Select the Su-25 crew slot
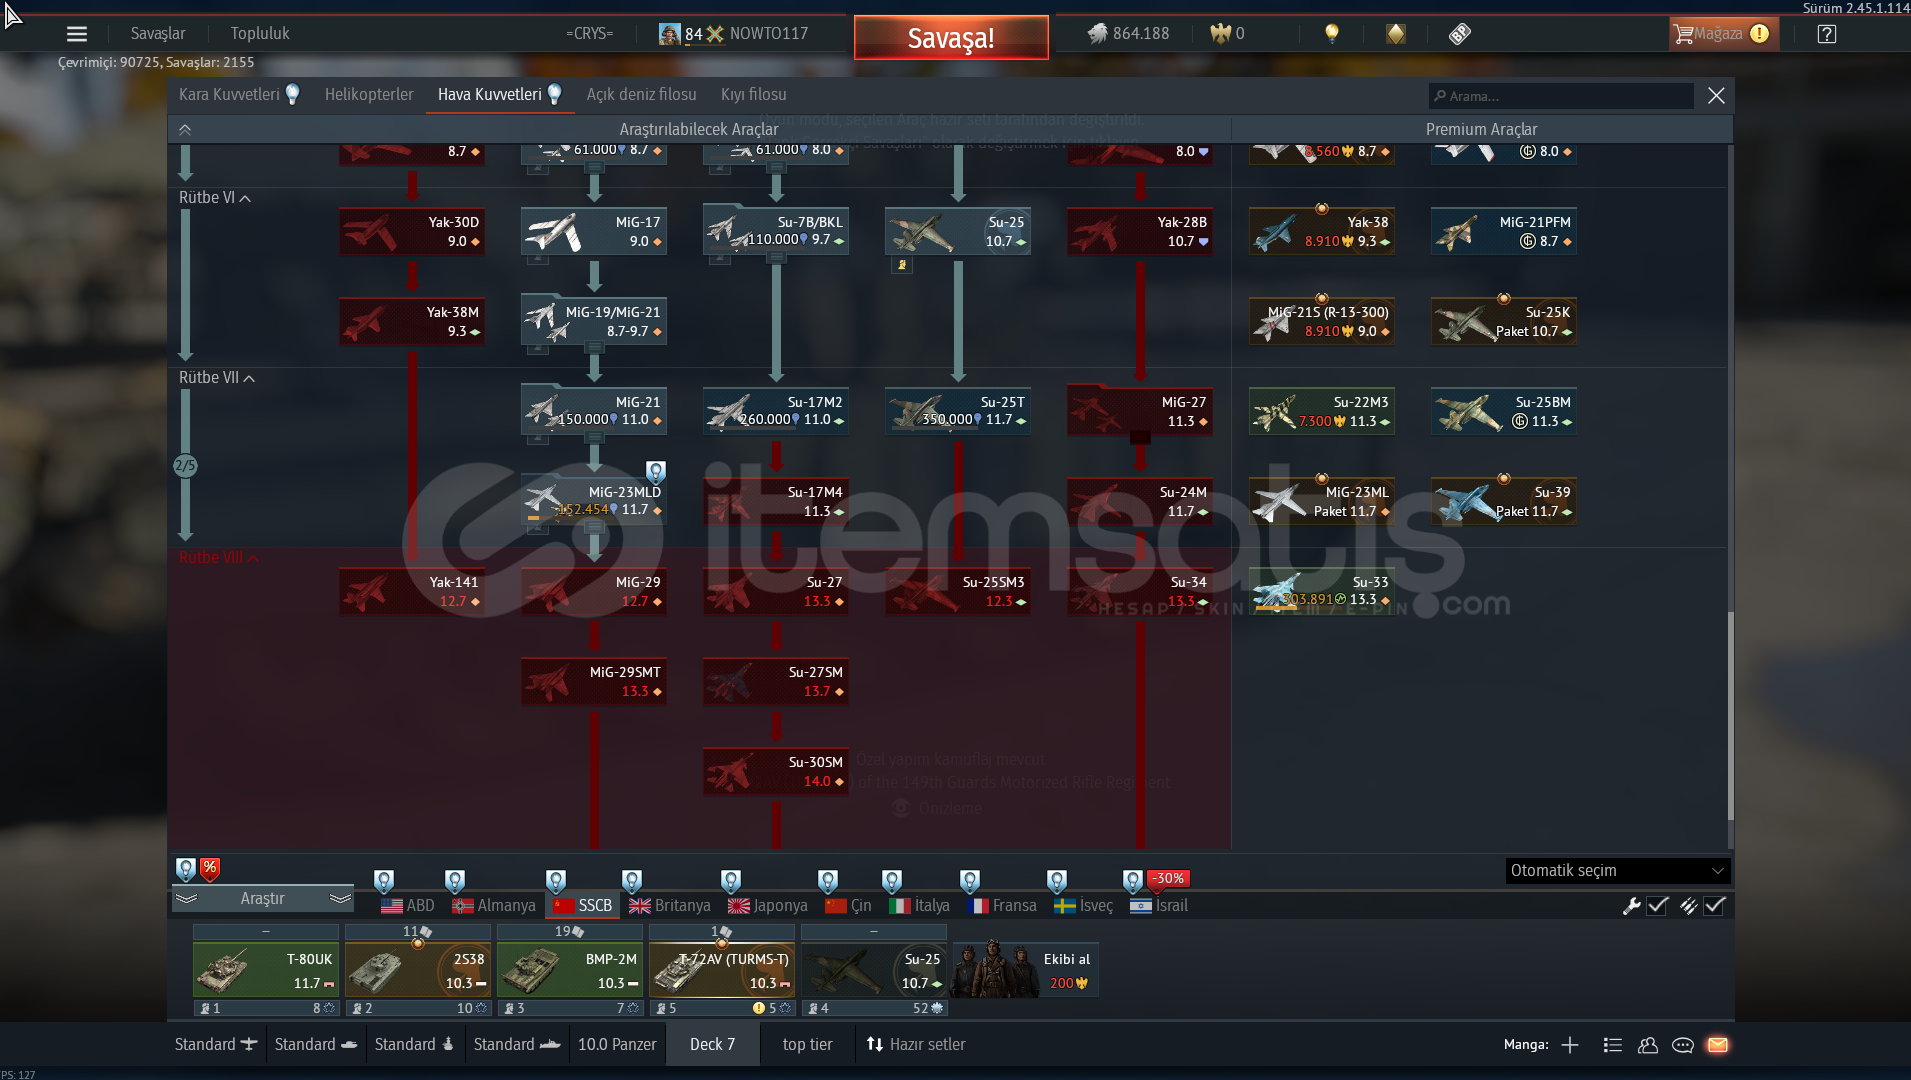 pyautogui.click(x=874, y=970)
